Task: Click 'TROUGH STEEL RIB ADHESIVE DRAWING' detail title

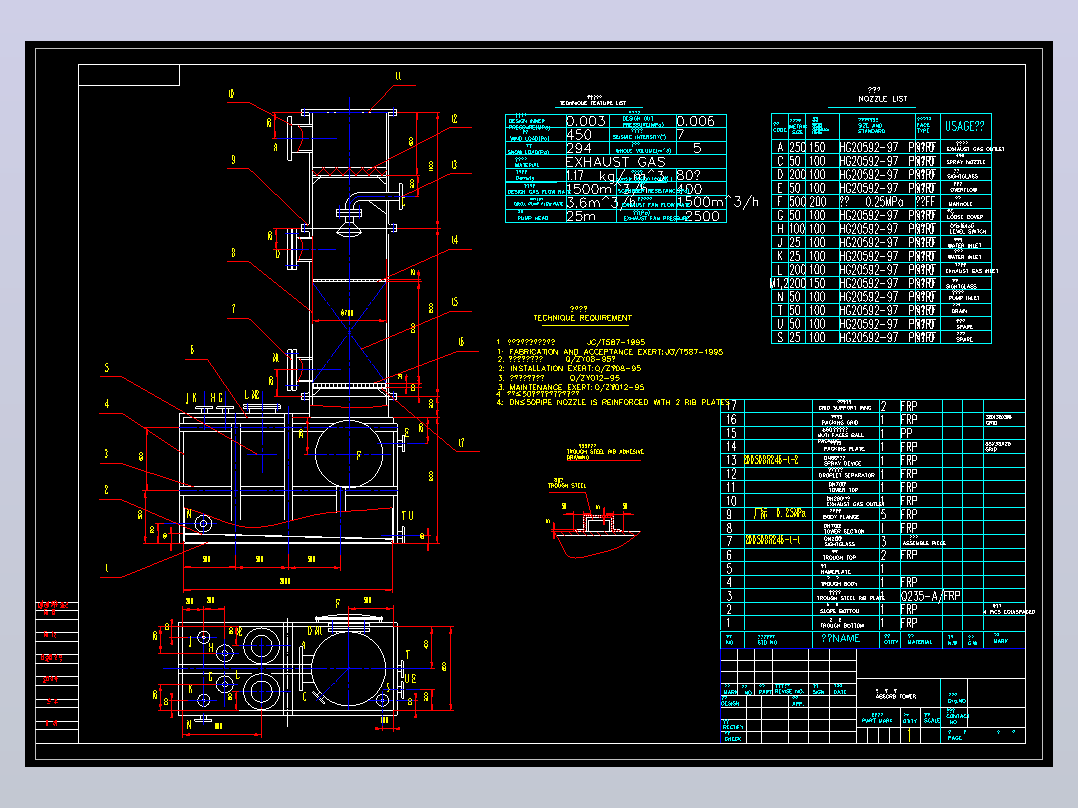Action: coord(605,454)
